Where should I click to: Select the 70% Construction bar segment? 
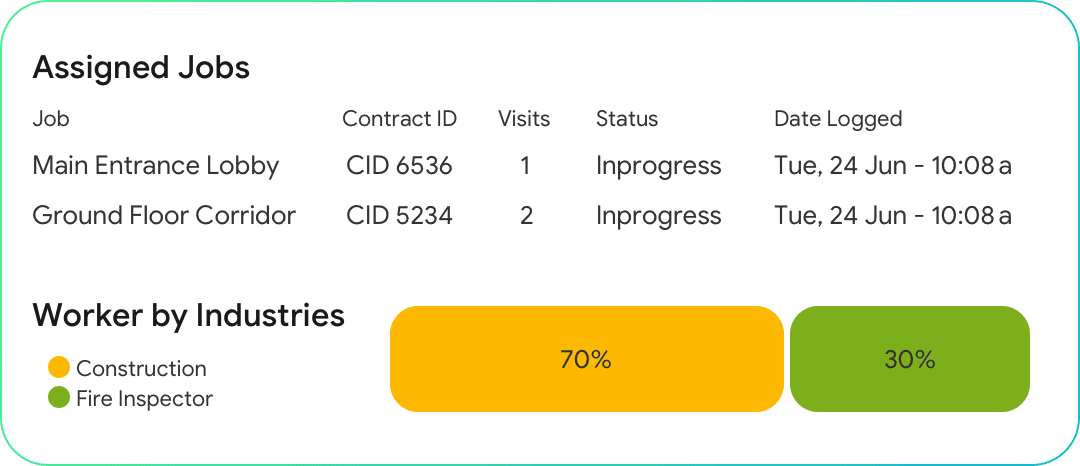(586, 359)
